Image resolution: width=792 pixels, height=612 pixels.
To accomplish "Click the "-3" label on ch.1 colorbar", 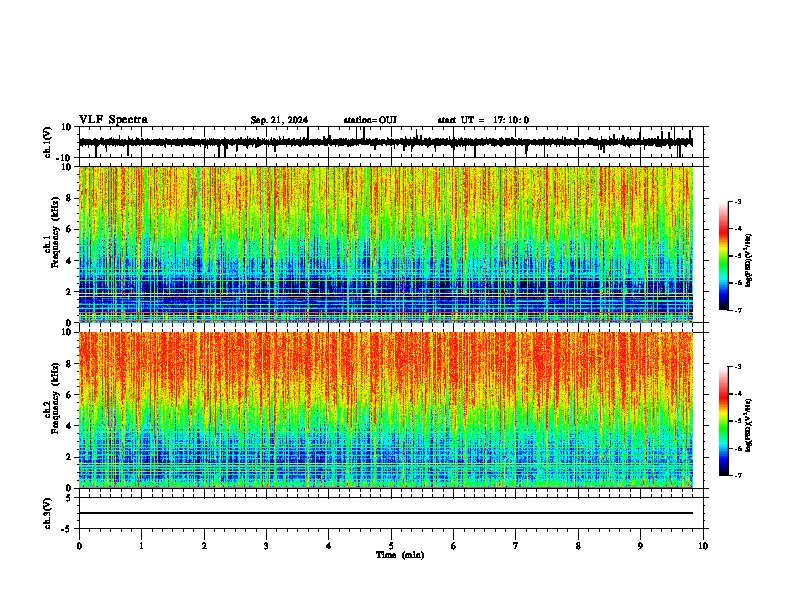I will pos(738,201).
